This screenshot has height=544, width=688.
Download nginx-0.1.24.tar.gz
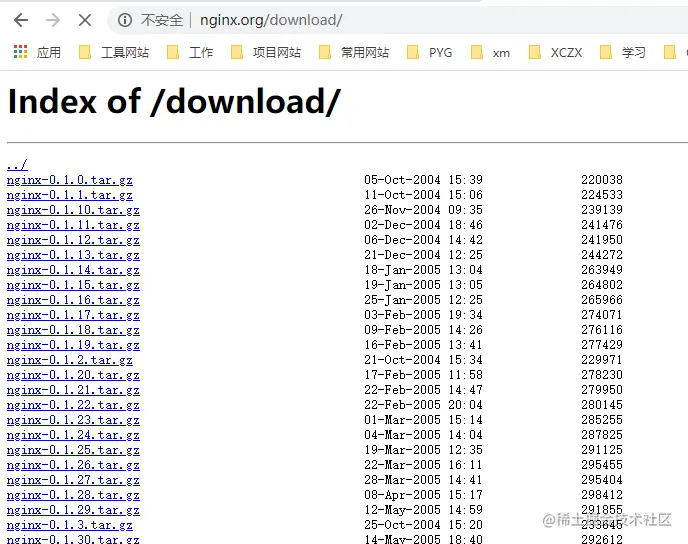(x=73, y=435)
